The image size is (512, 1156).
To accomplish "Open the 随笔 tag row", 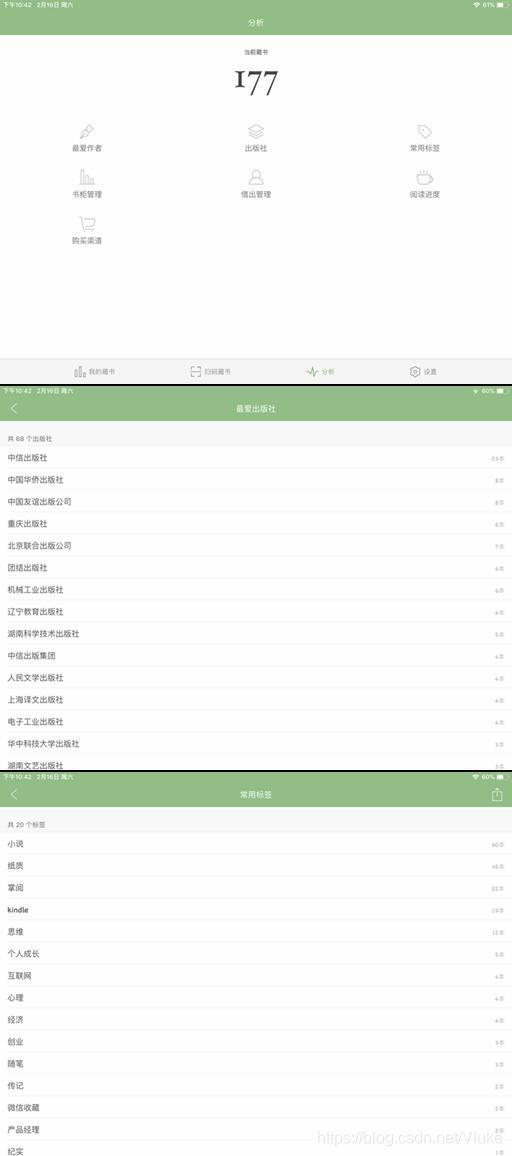I will pos(256,1064).
